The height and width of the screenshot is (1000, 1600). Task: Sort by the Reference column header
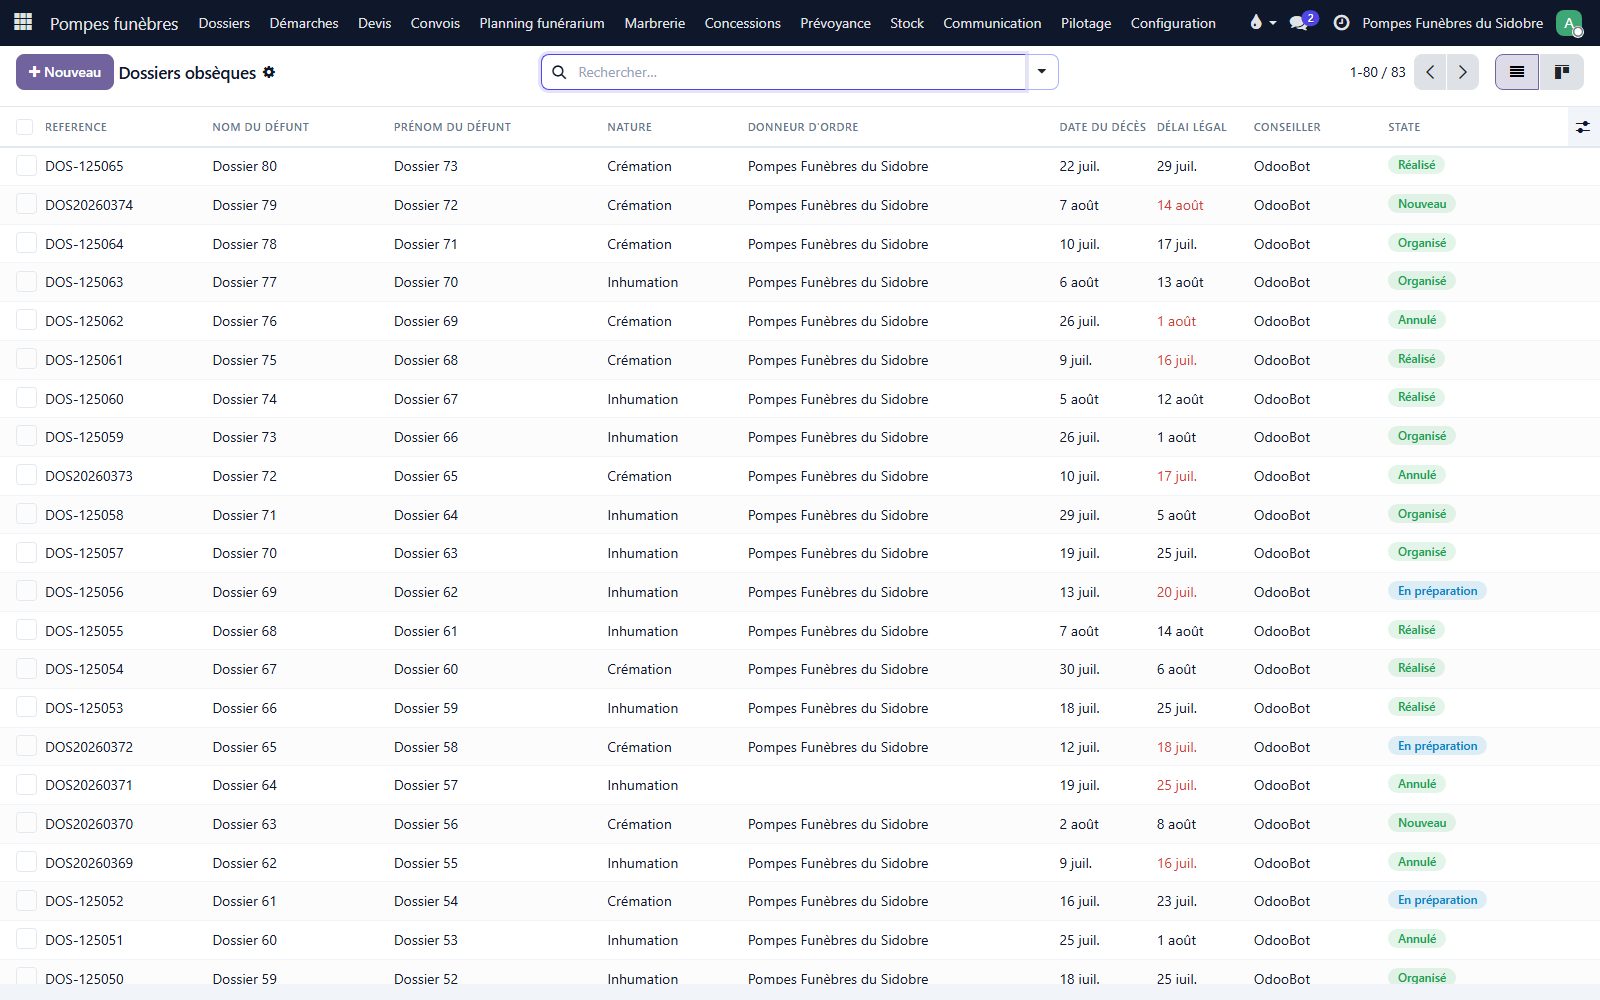[76, 127]
